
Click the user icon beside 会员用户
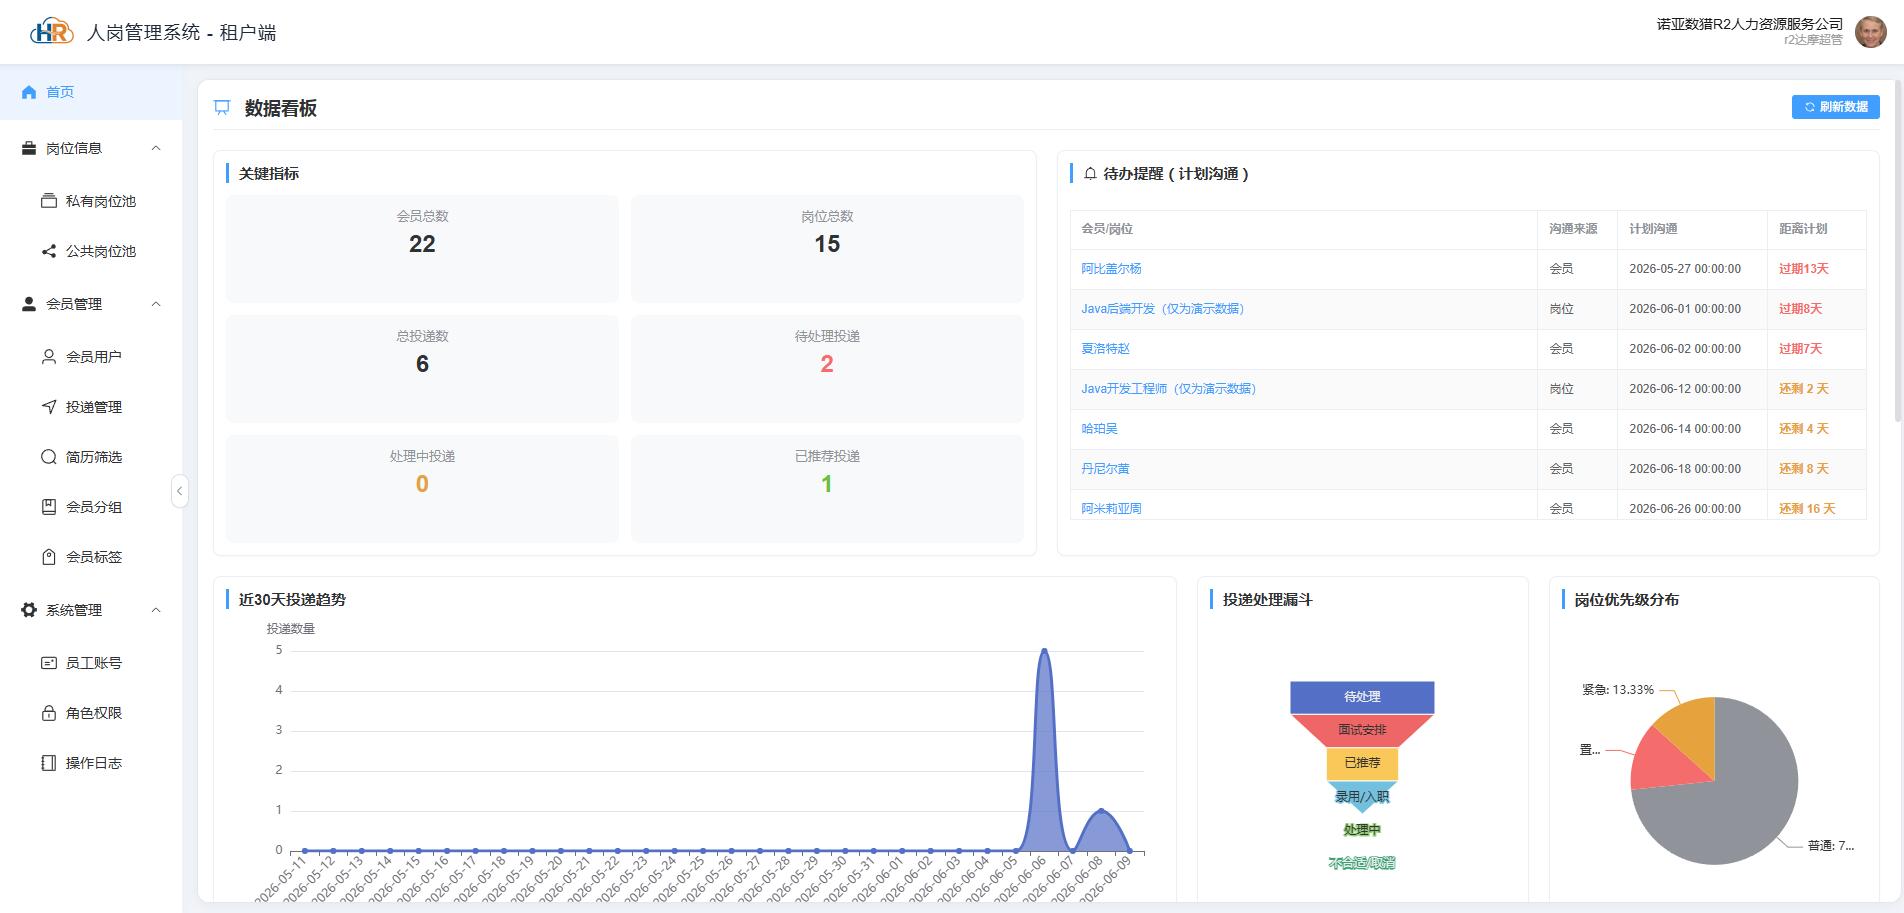(x=48, y=356)
